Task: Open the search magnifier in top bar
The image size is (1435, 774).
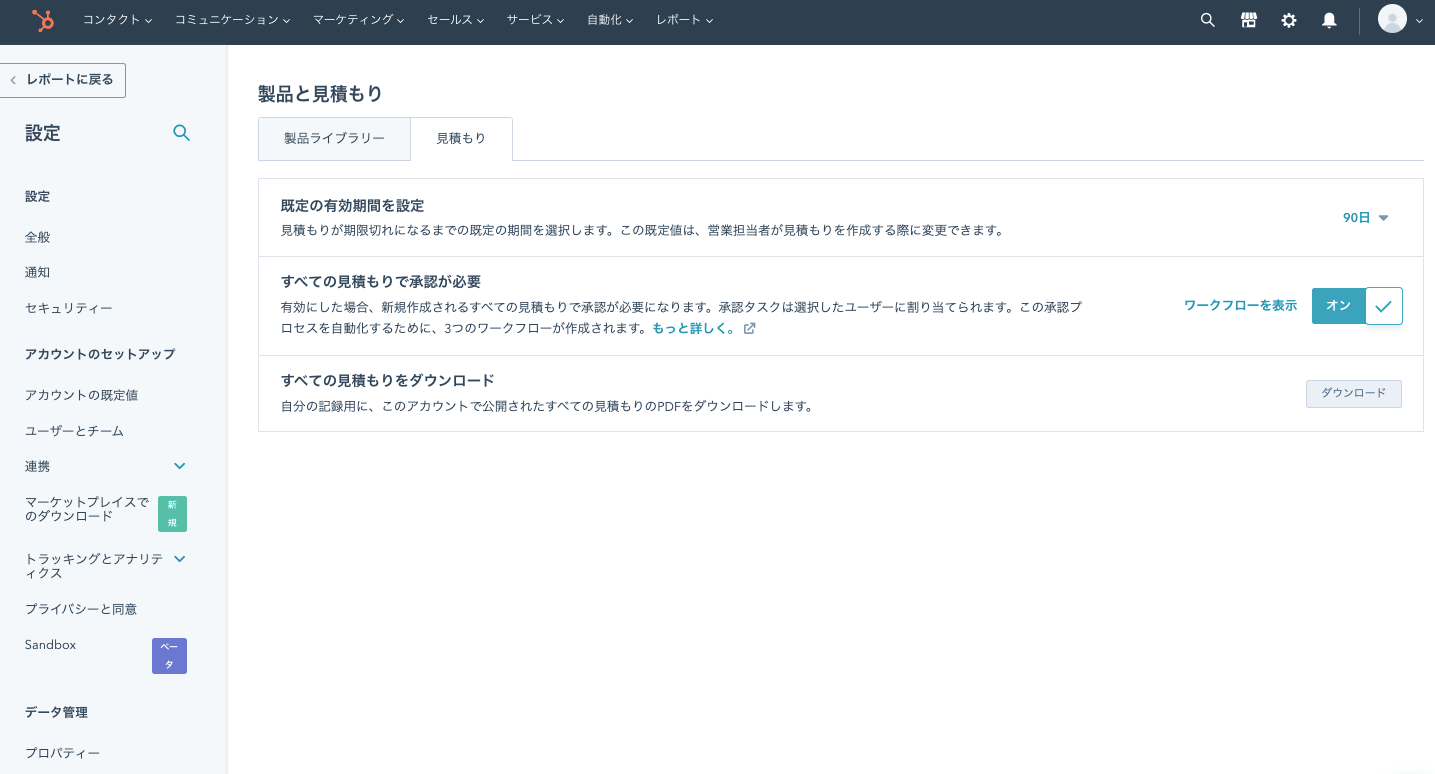Action: click(x=1208, y=20)
